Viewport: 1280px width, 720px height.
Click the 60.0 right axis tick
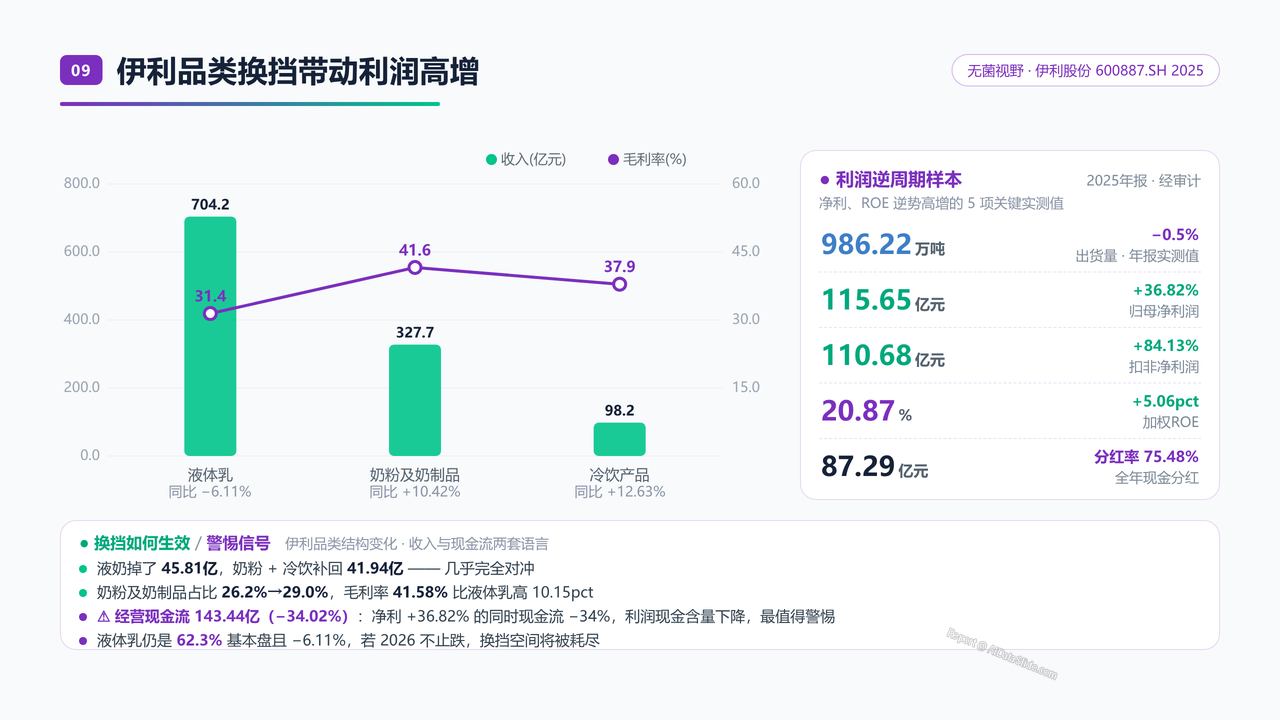tap(745, 183)
